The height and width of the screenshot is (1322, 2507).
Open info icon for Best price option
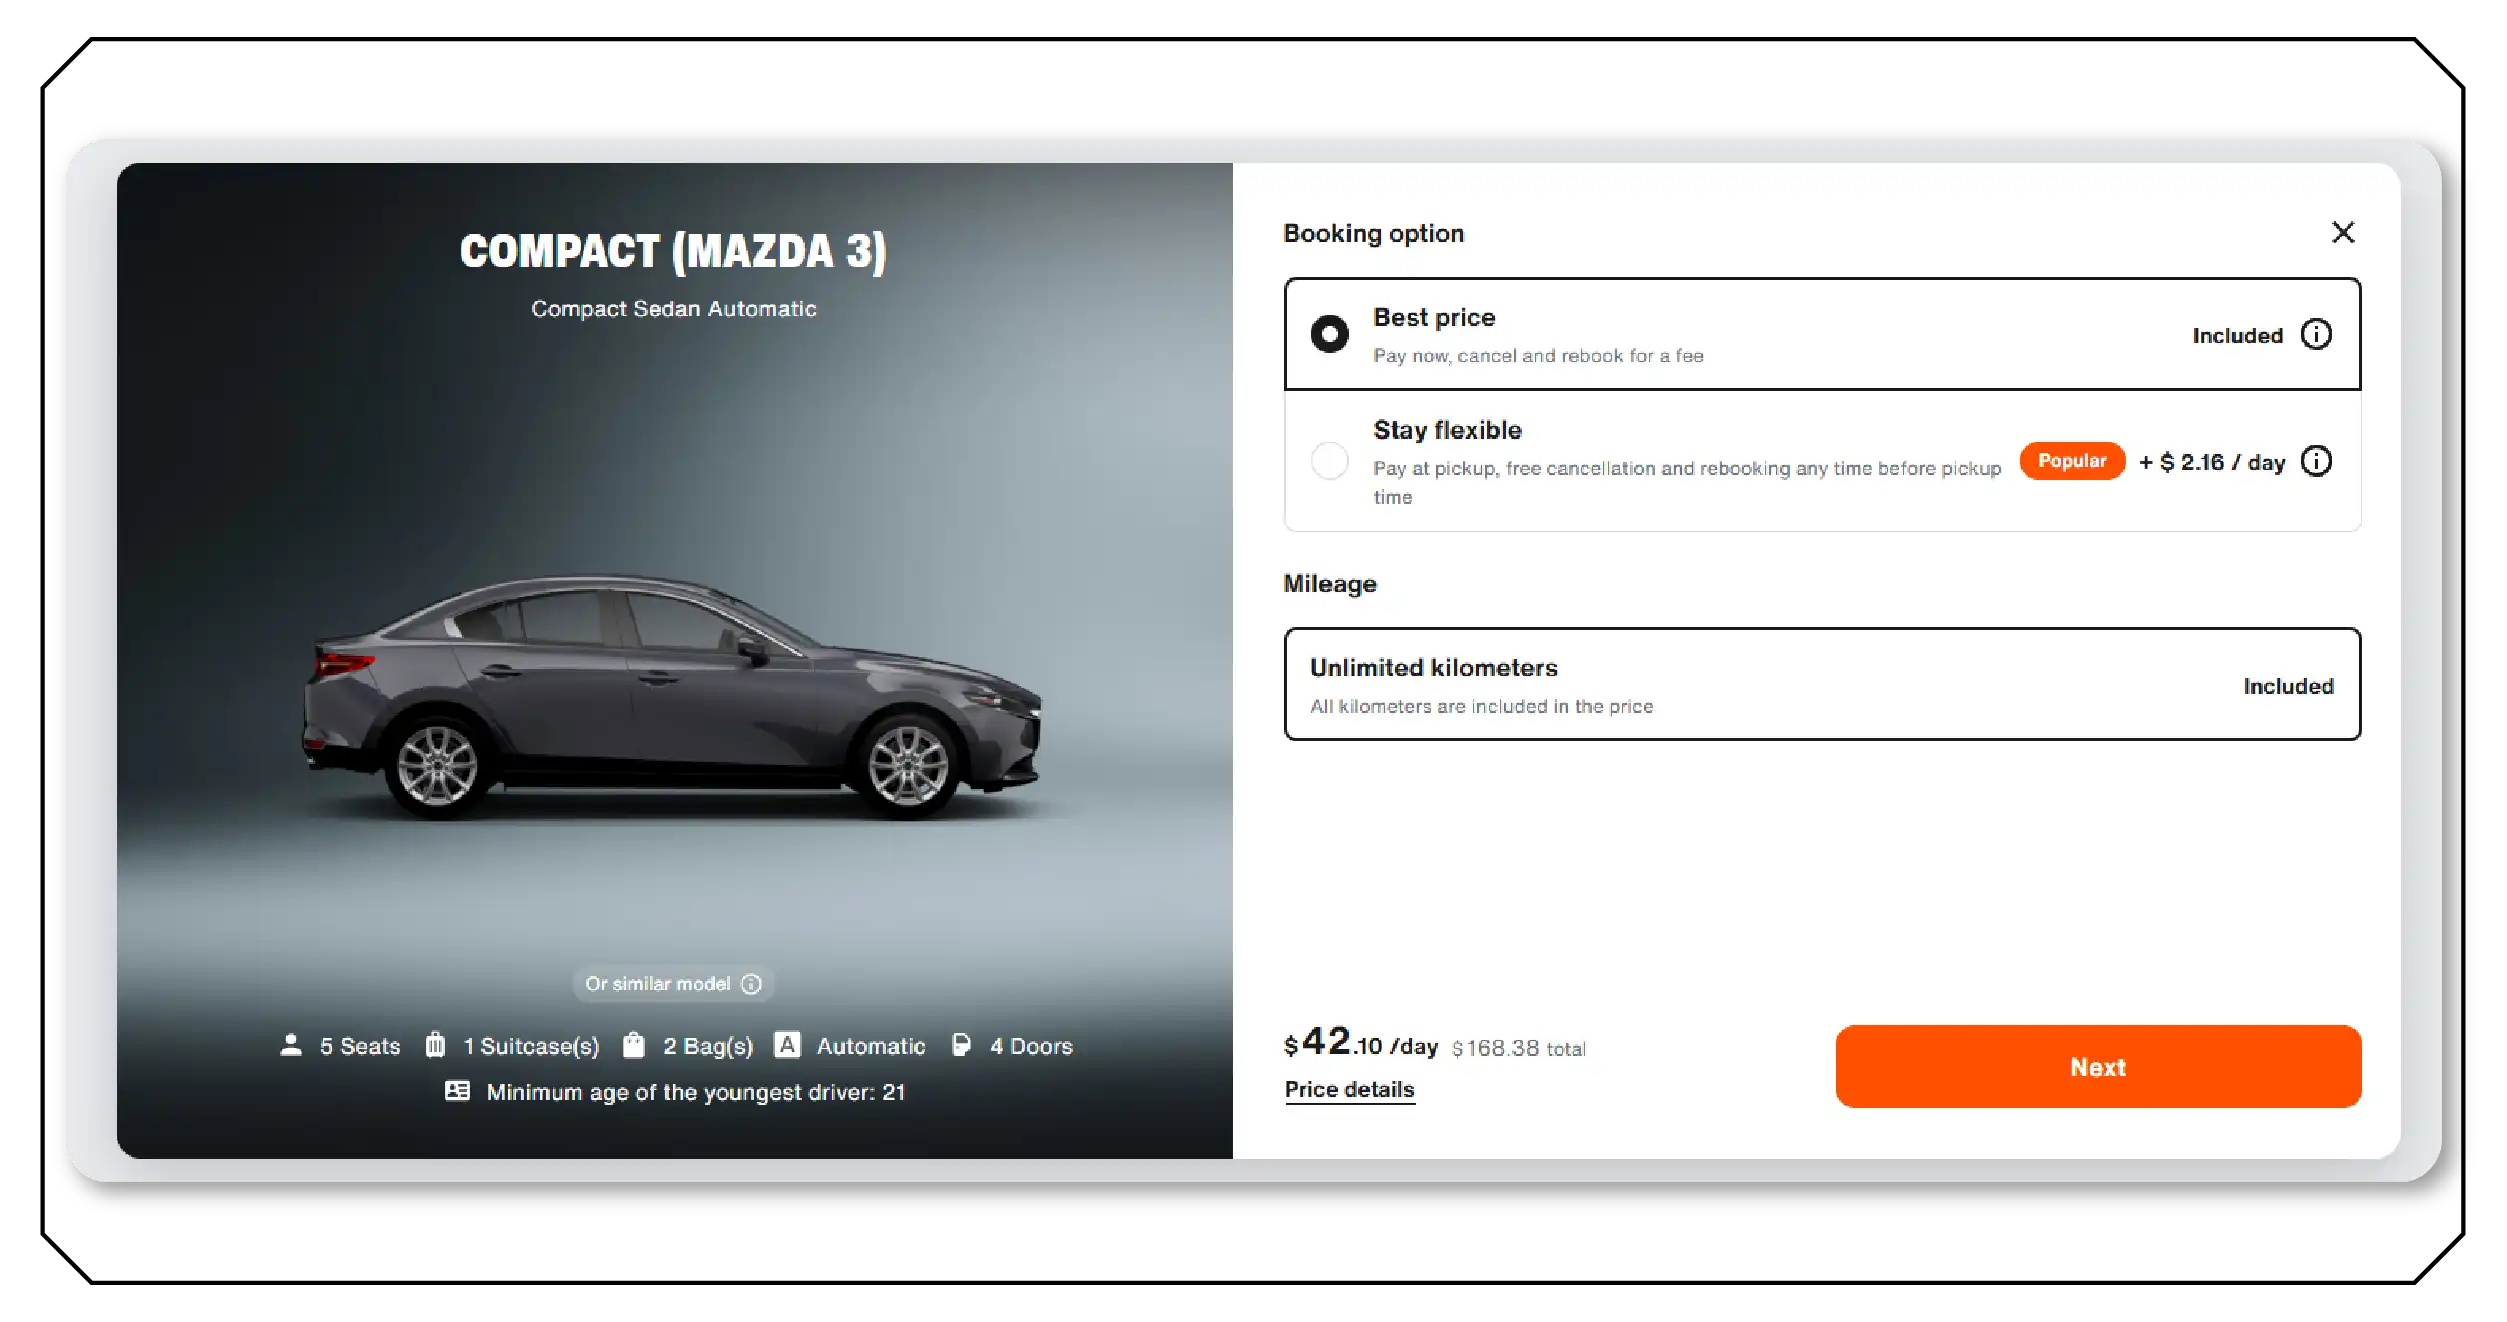[2316, 334]
